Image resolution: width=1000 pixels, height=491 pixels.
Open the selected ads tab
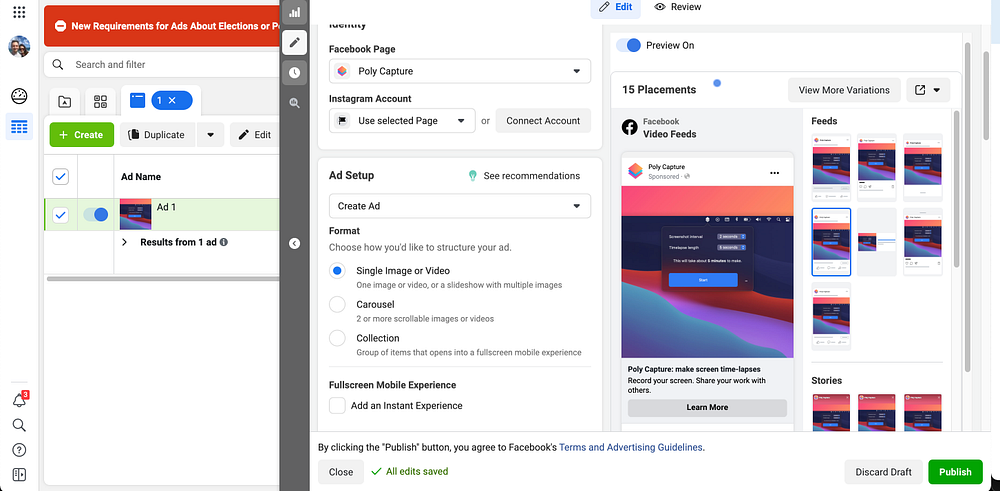click(161, 100)
